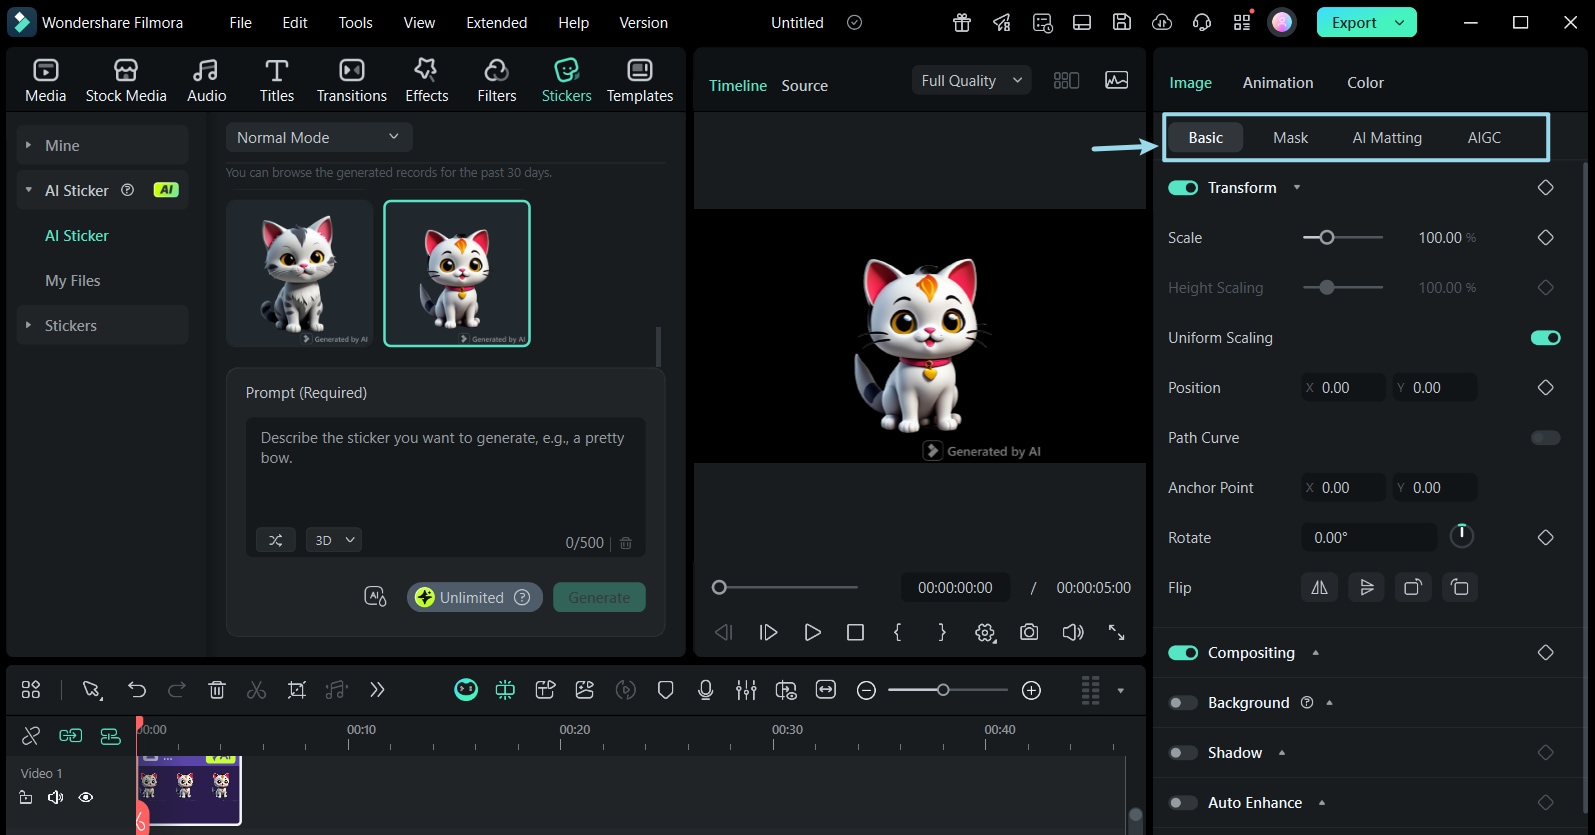Switch to the Color tab

tap(1365, 83)
